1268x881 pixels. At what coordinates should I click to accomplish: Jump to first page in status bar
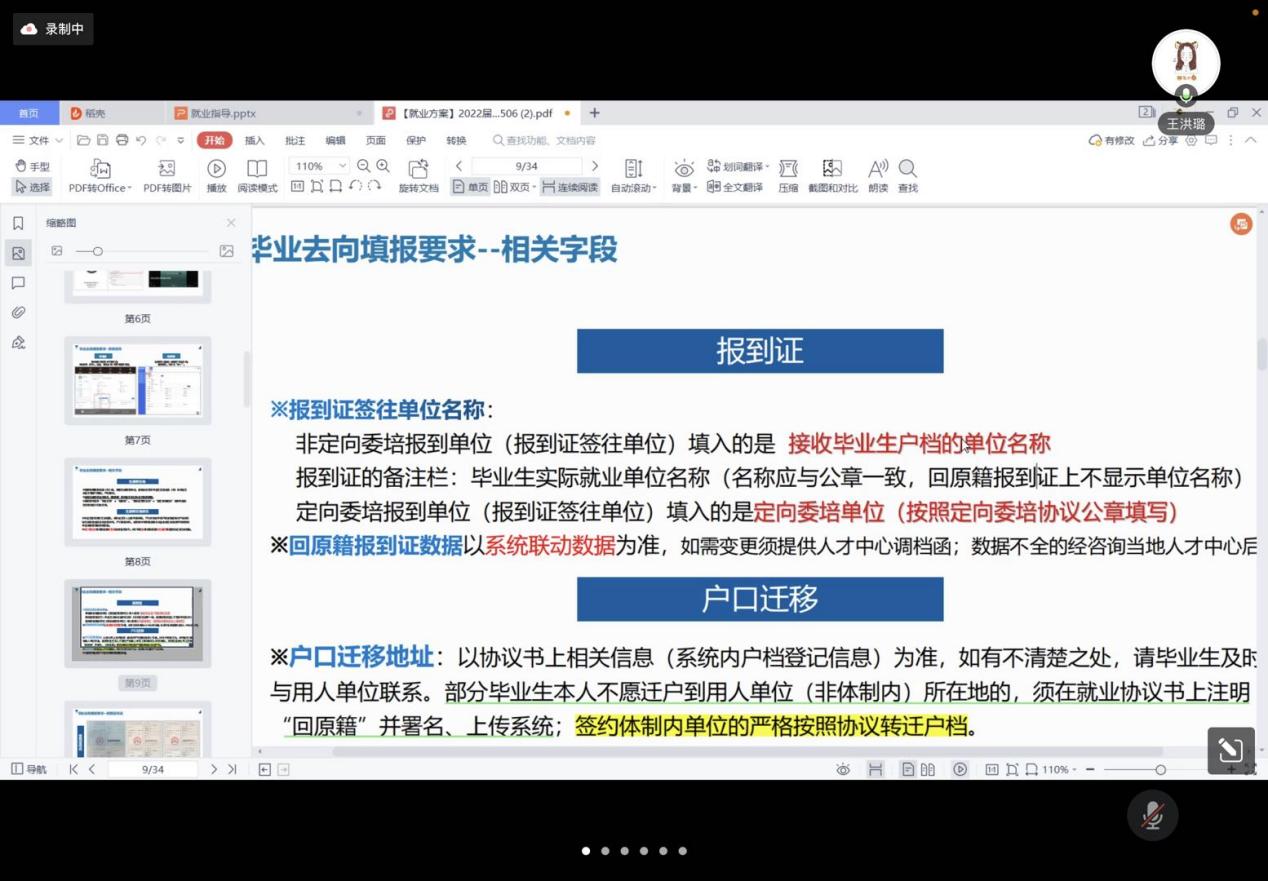click(73, 769)
